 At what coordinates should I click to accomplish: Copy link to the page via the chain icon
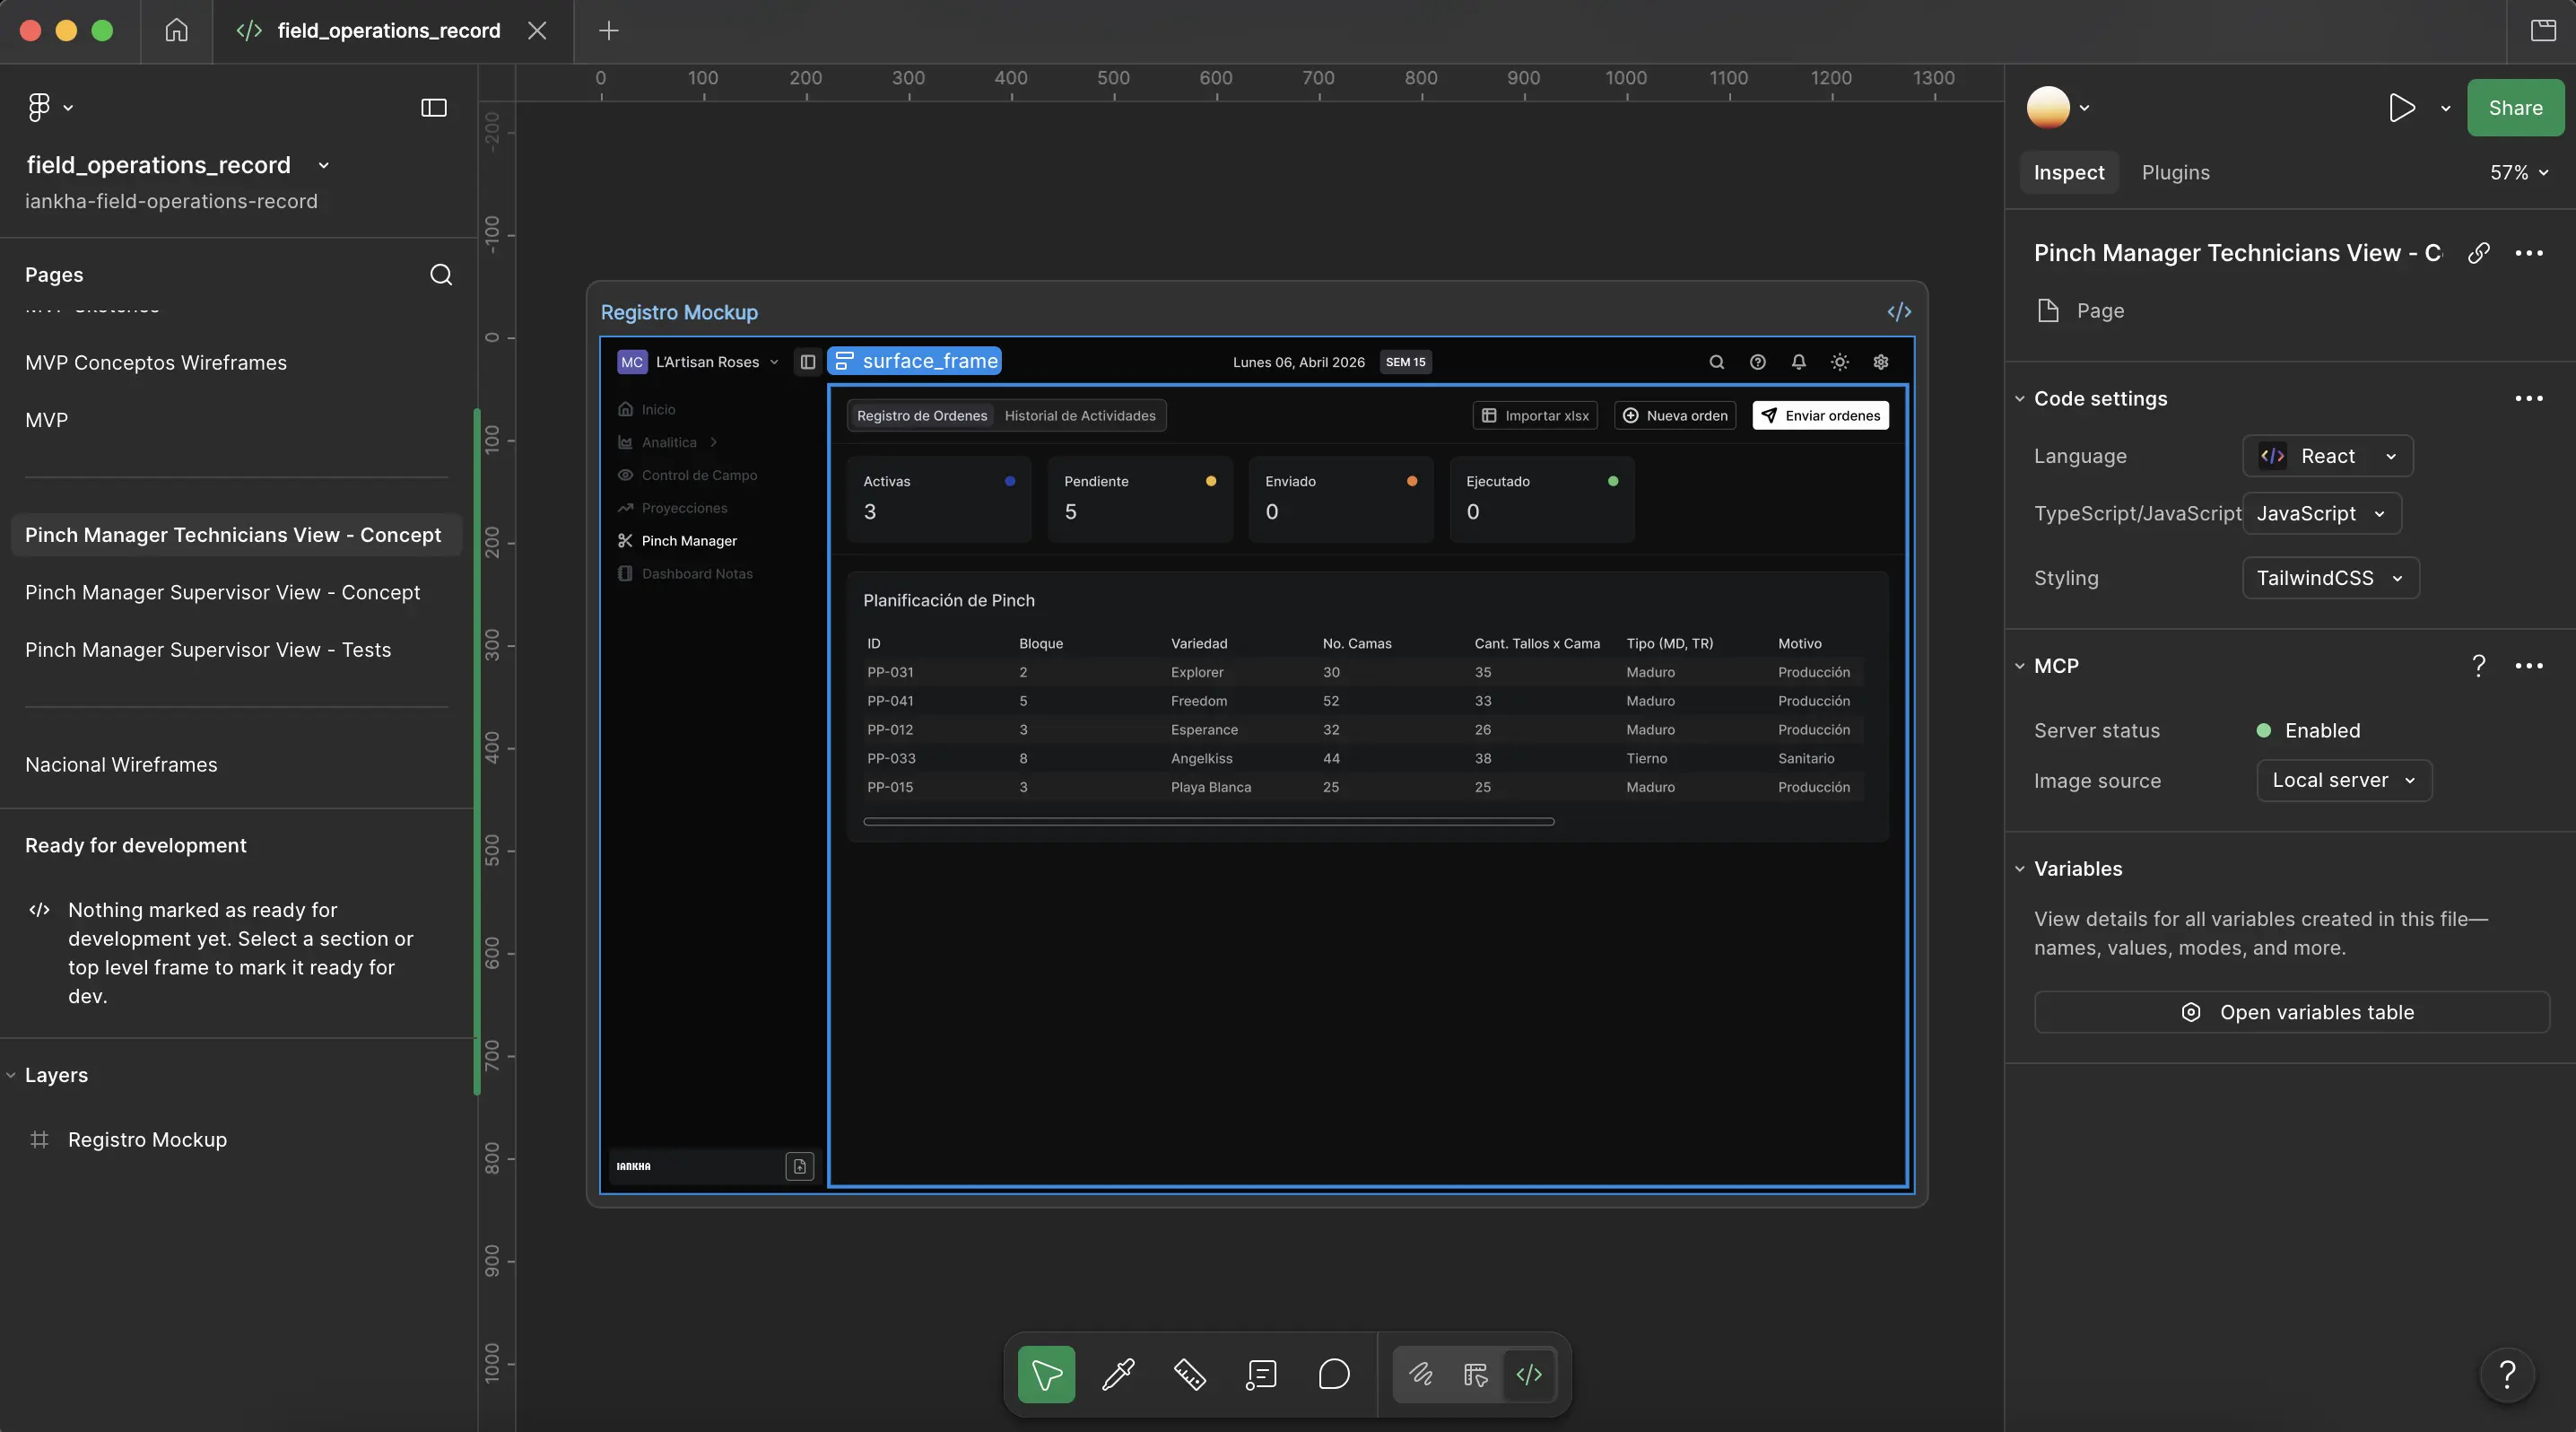pyautogui.click(x=2478, y=252)
